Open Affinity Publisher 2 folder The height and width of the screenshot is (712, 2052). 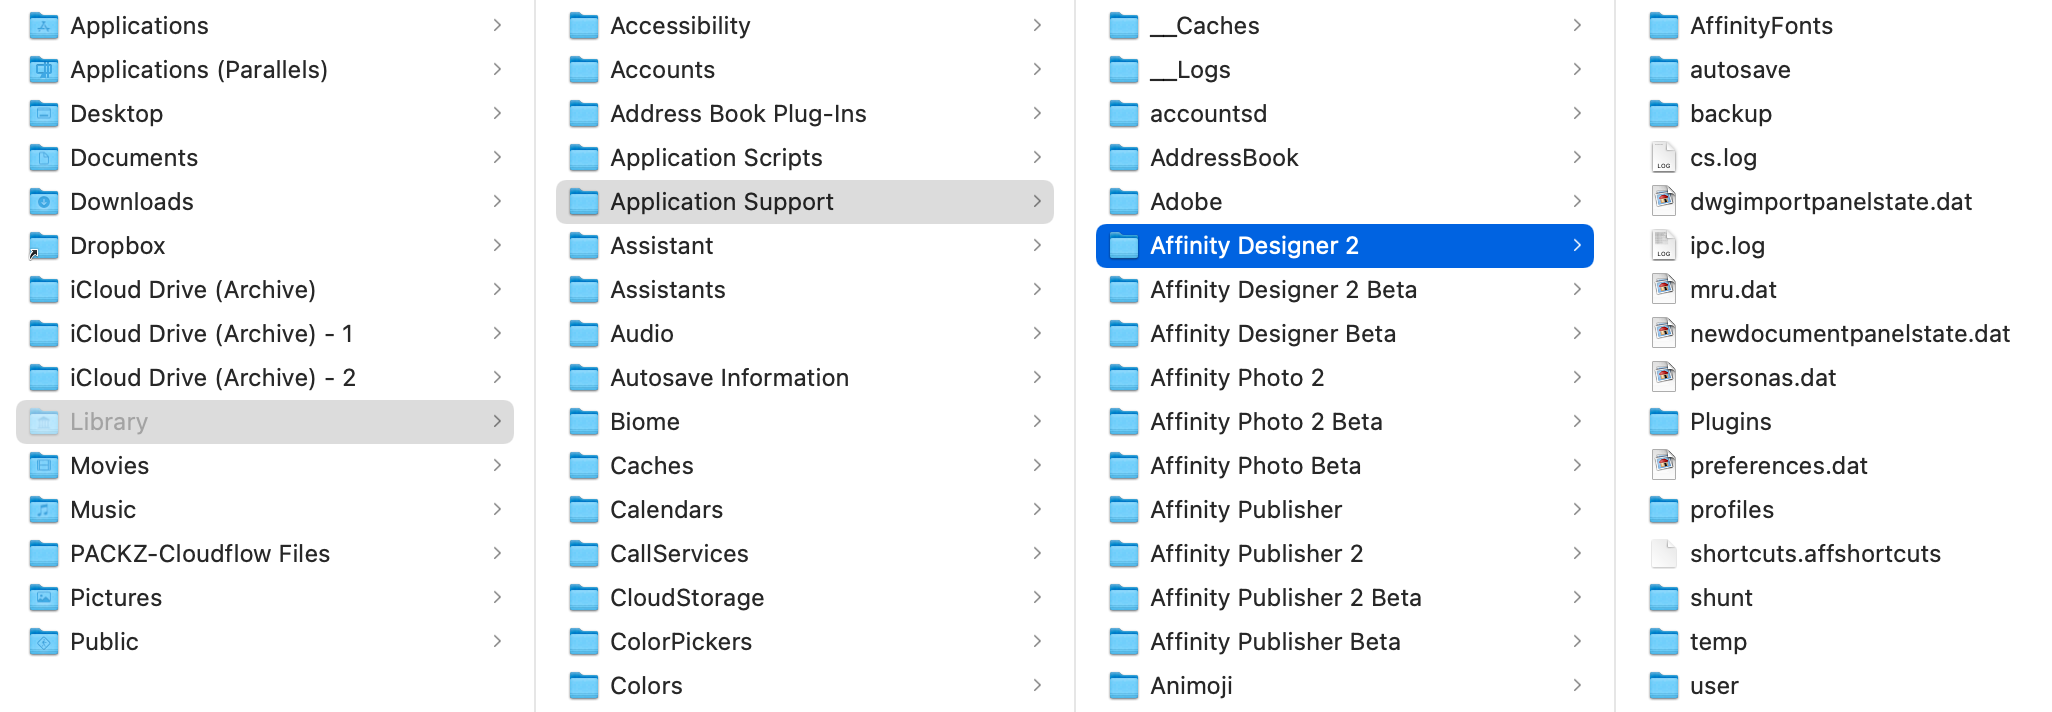tap(1345, 554)
